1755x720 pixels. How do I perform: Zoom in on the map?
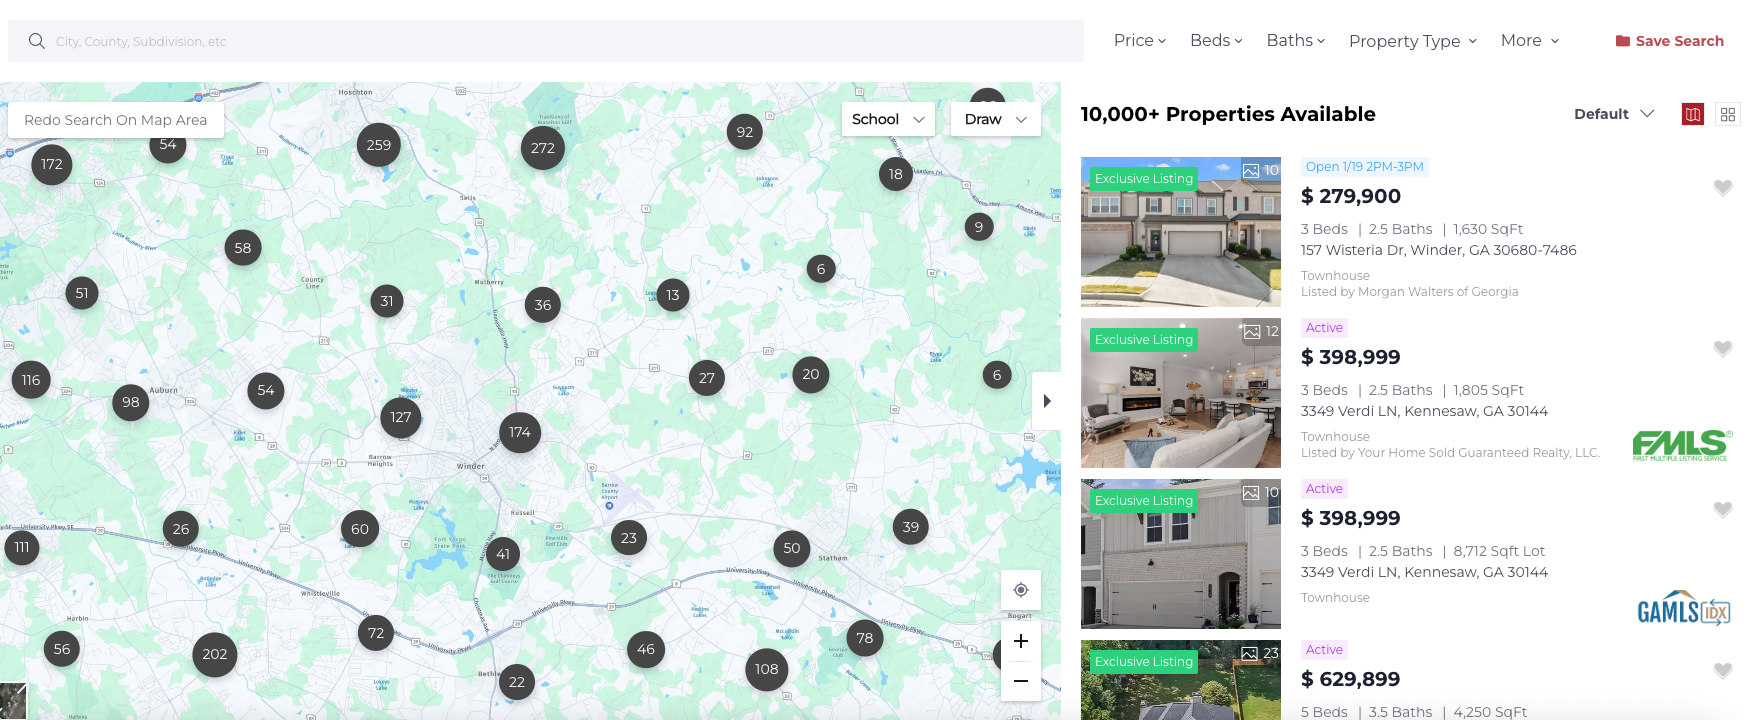click(1021, 641)
